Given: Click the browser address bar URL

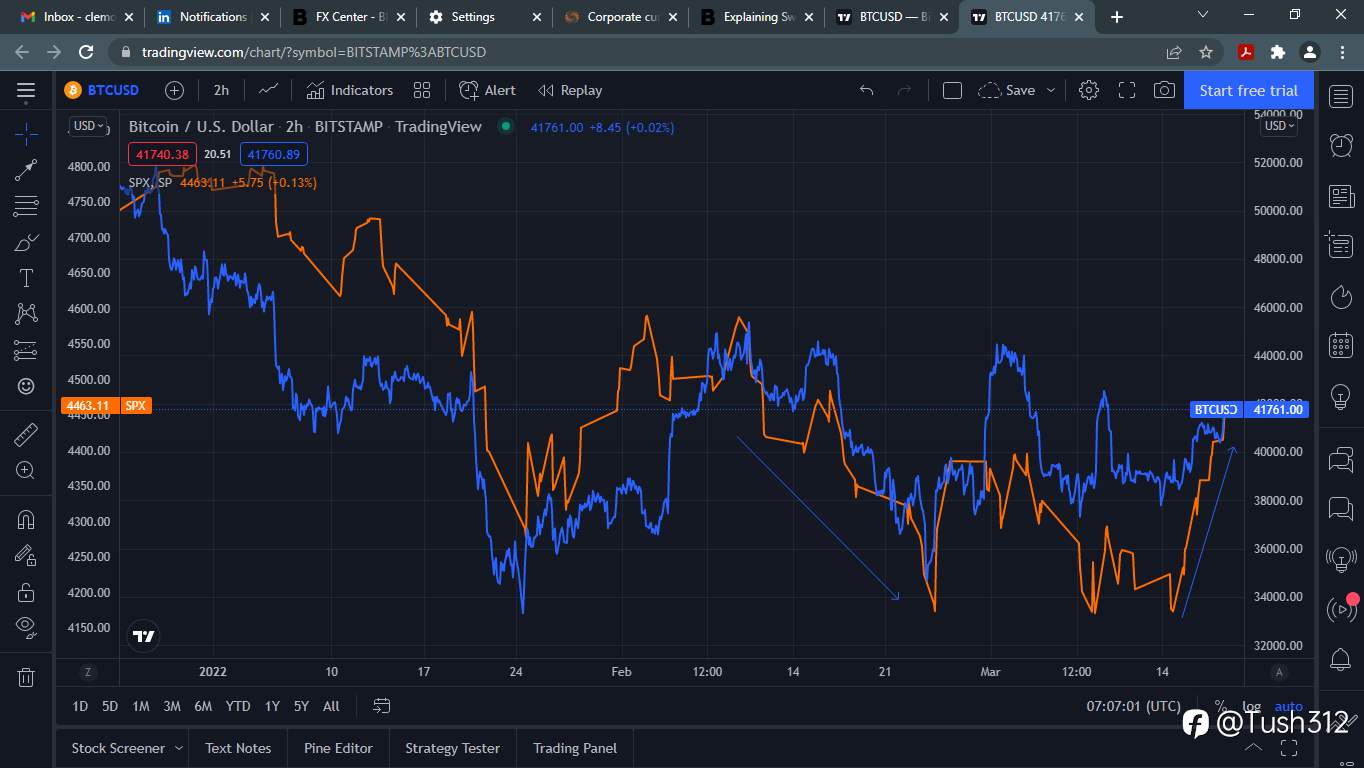Looking at the screenshot, I should [x=314, y=52].
